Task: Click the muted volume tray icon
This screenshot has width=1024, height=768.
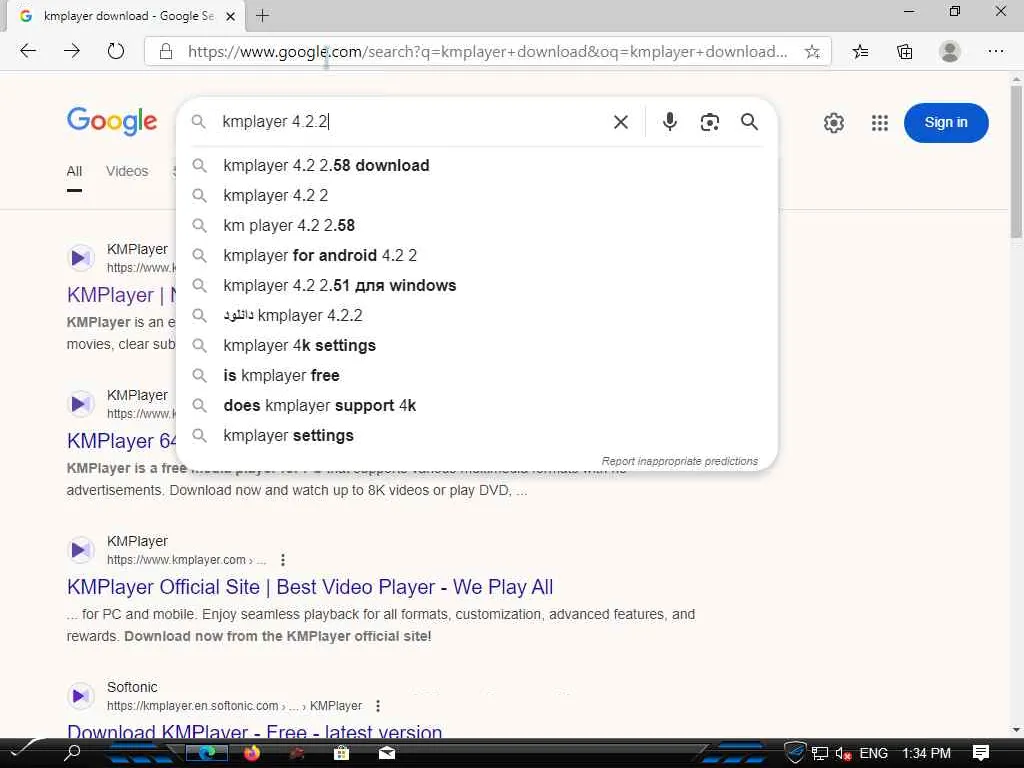Action: [x=842, y=754]
